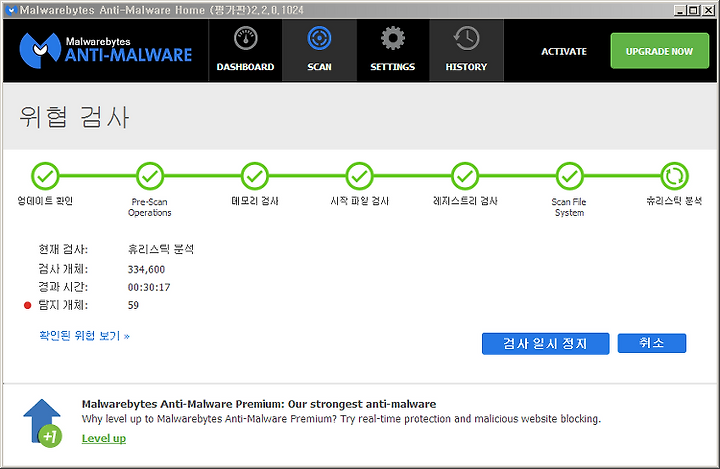Go to the History tab
720x469 pixels.
point(466,50)
